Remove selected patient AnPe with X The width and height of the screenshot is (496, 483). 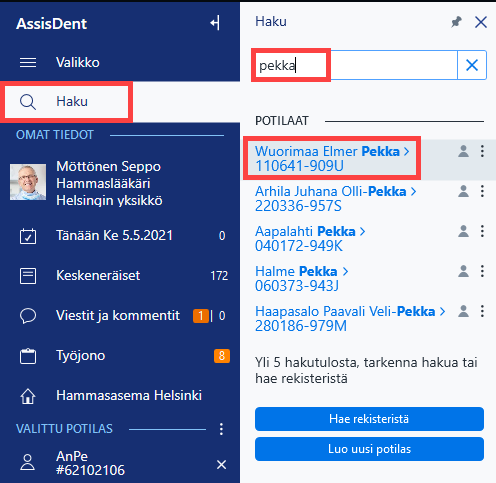(222, 464)
